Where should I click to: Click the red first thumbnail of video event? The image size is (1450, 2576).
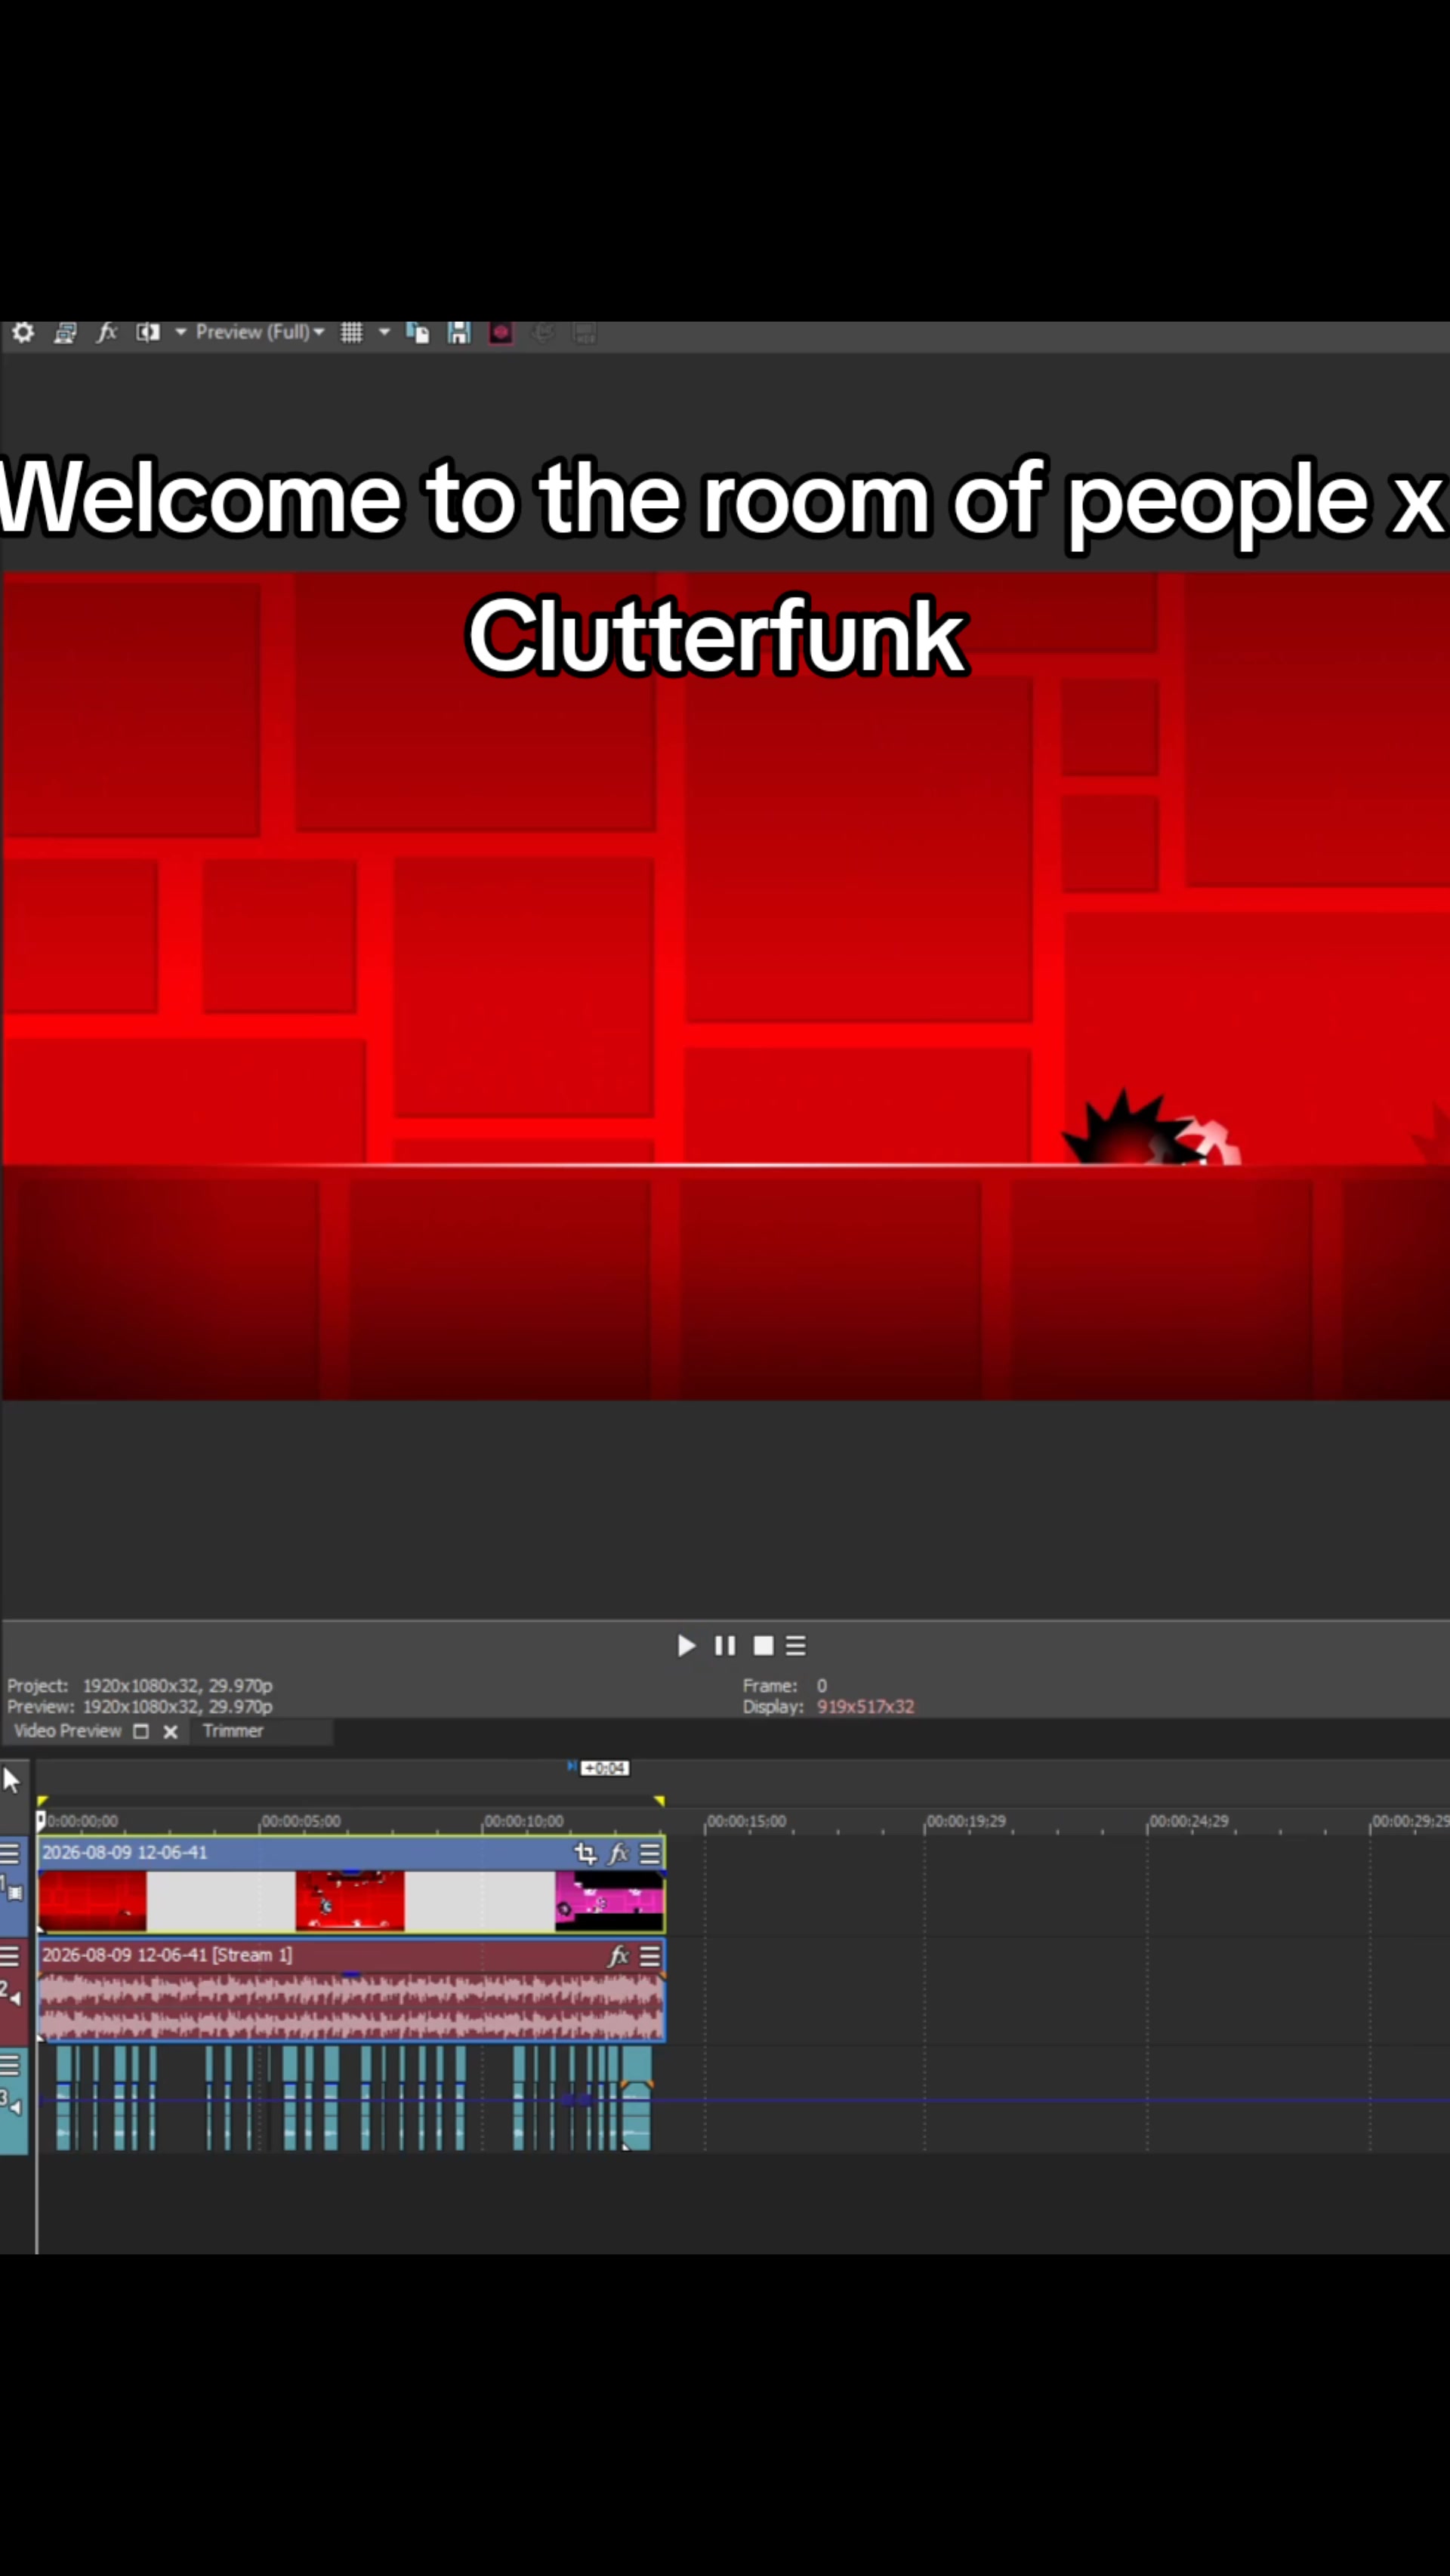(x=93, y=1901)
